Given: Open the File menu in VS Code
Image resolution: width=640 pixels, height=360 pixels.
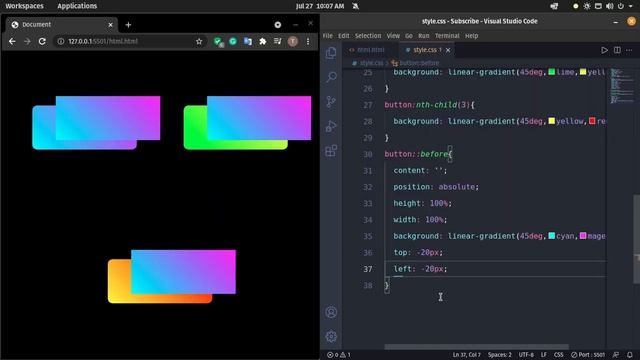Looking at the screenshot, I should (x=327, y=36).
